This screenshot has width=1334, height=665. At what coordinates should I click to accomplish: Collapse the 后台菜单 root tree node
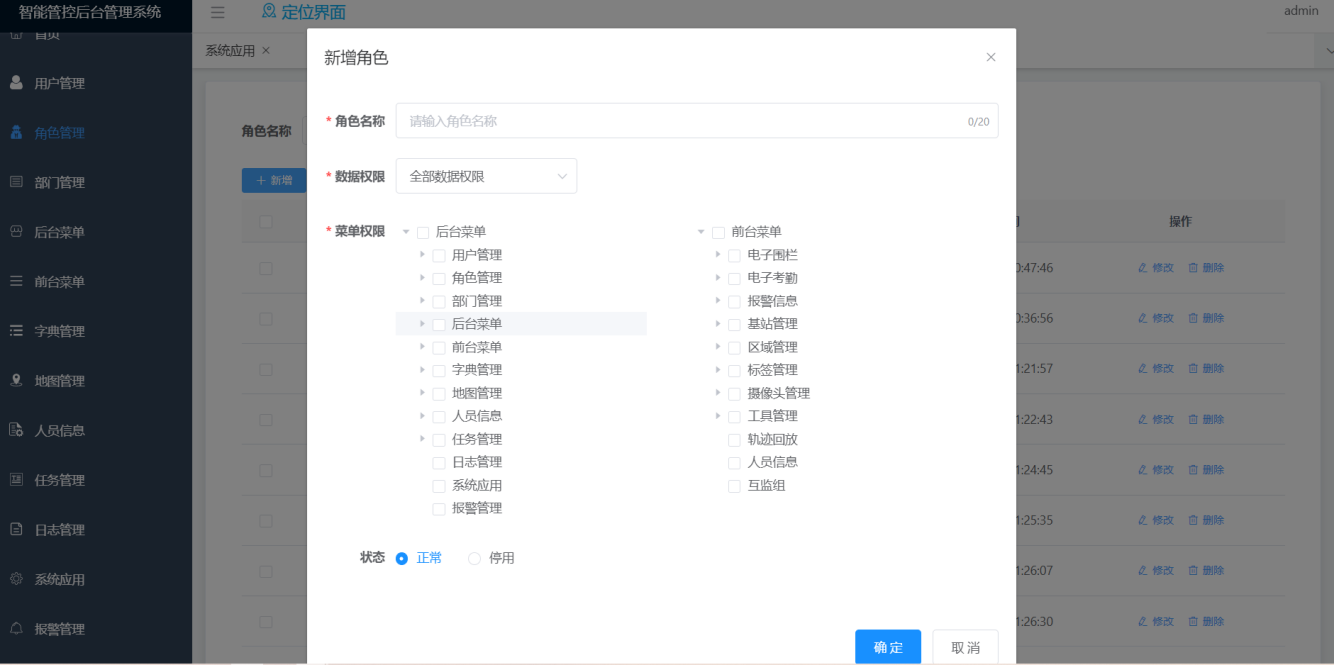coord(406,232)
